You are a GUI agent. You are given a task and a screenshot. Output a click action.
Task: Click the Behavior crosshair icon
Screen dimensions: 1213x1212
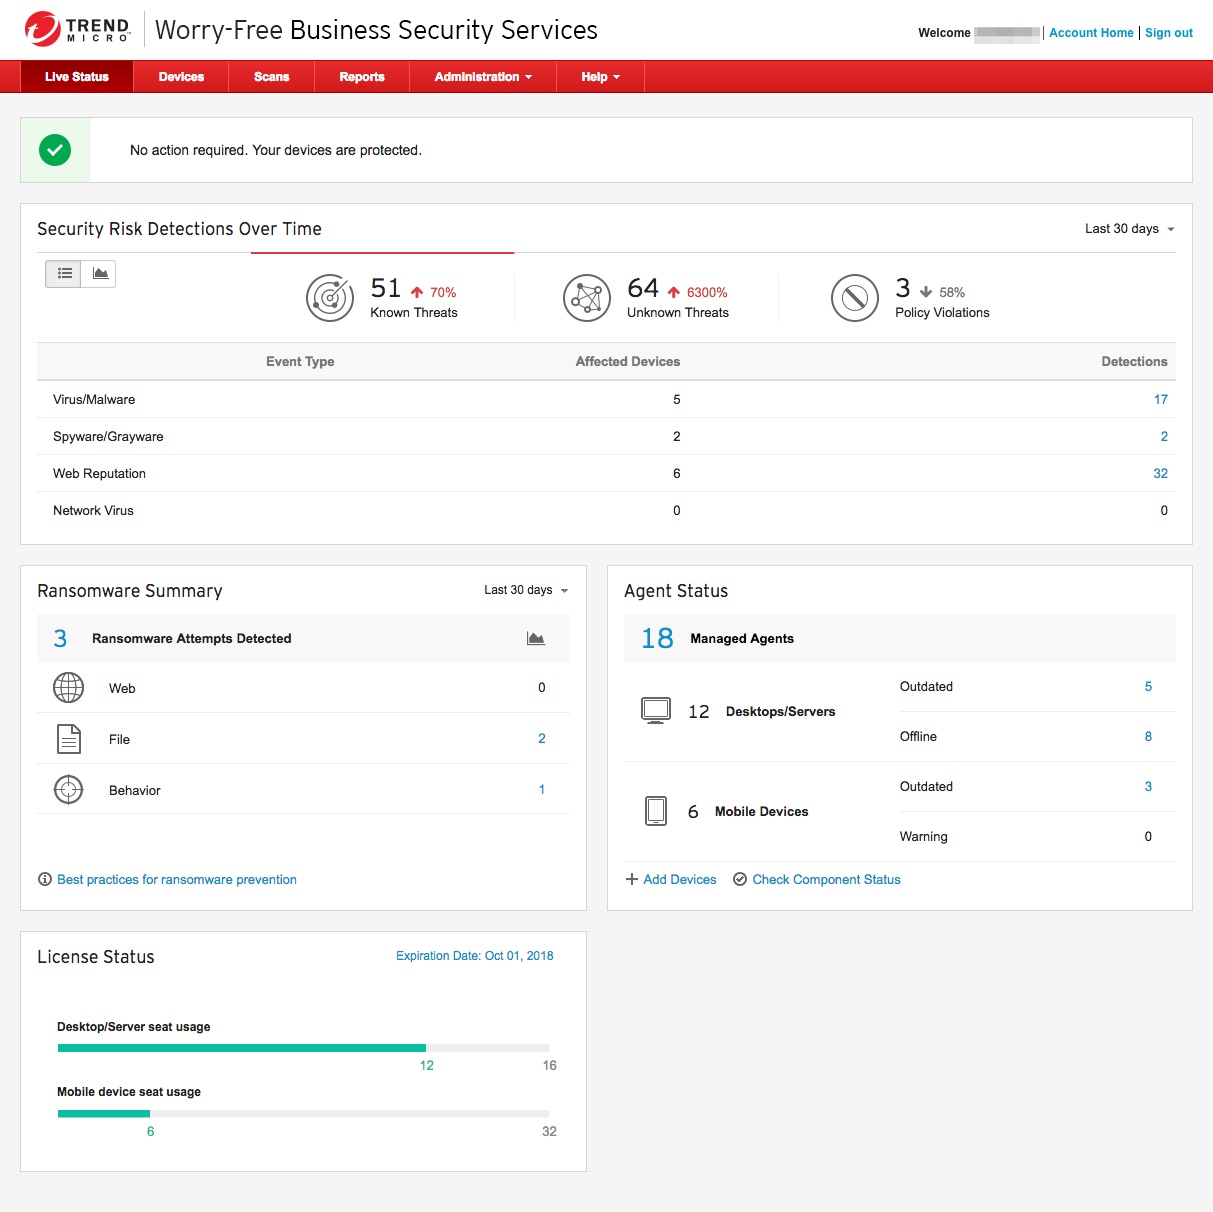point(68,790)
